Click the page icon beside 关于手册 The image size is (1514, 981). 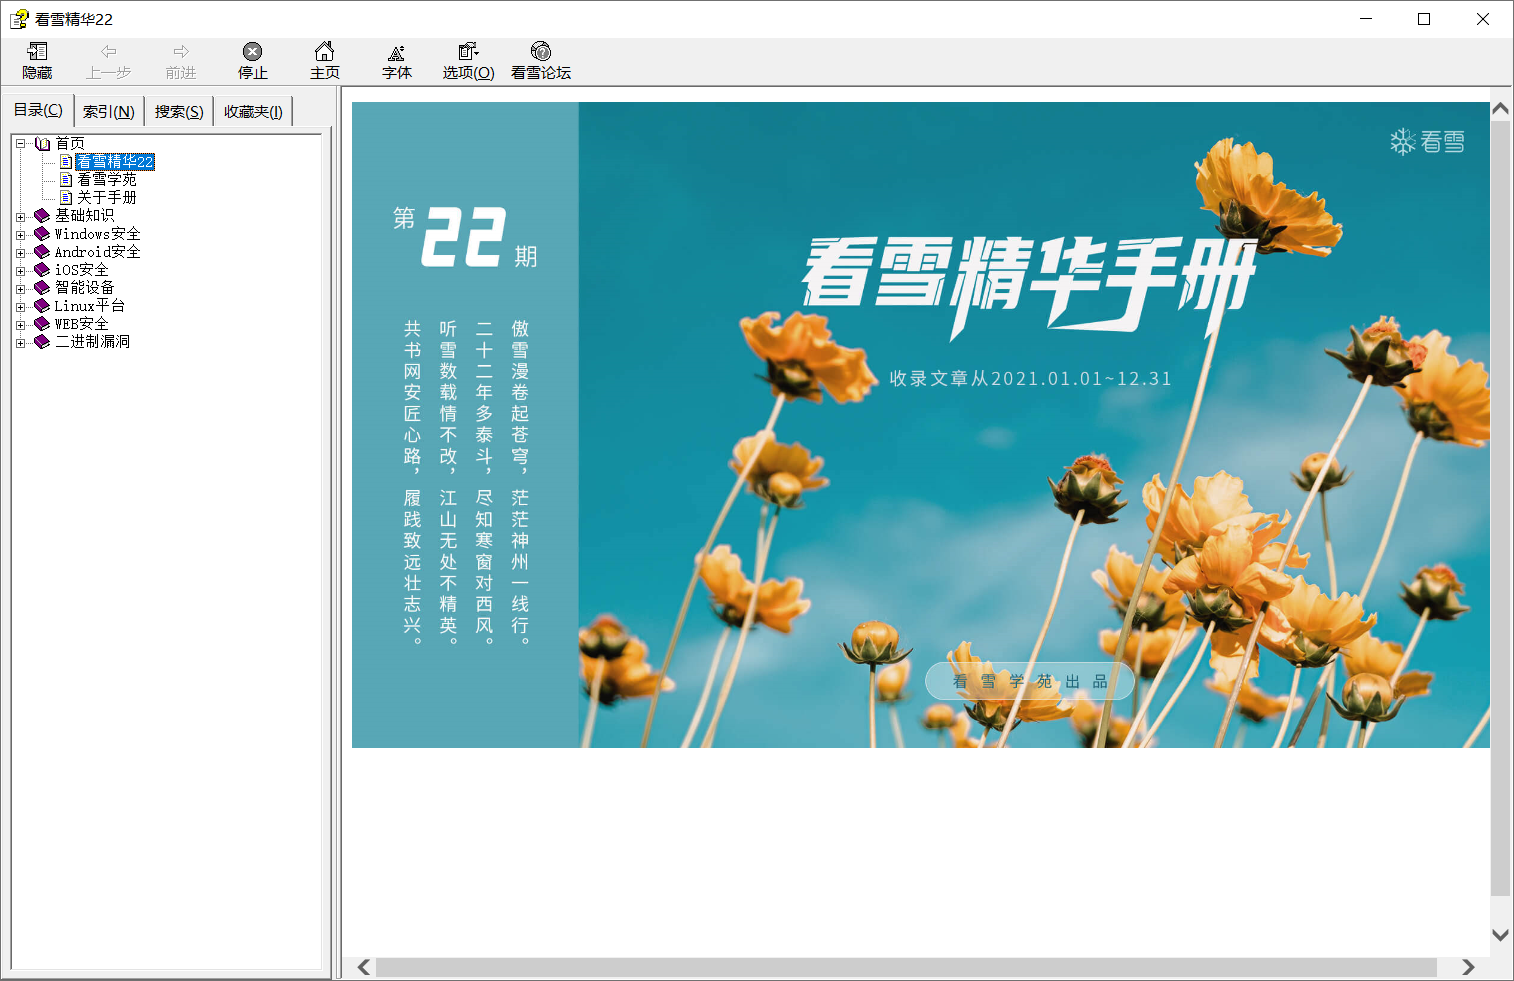point(66,198)
